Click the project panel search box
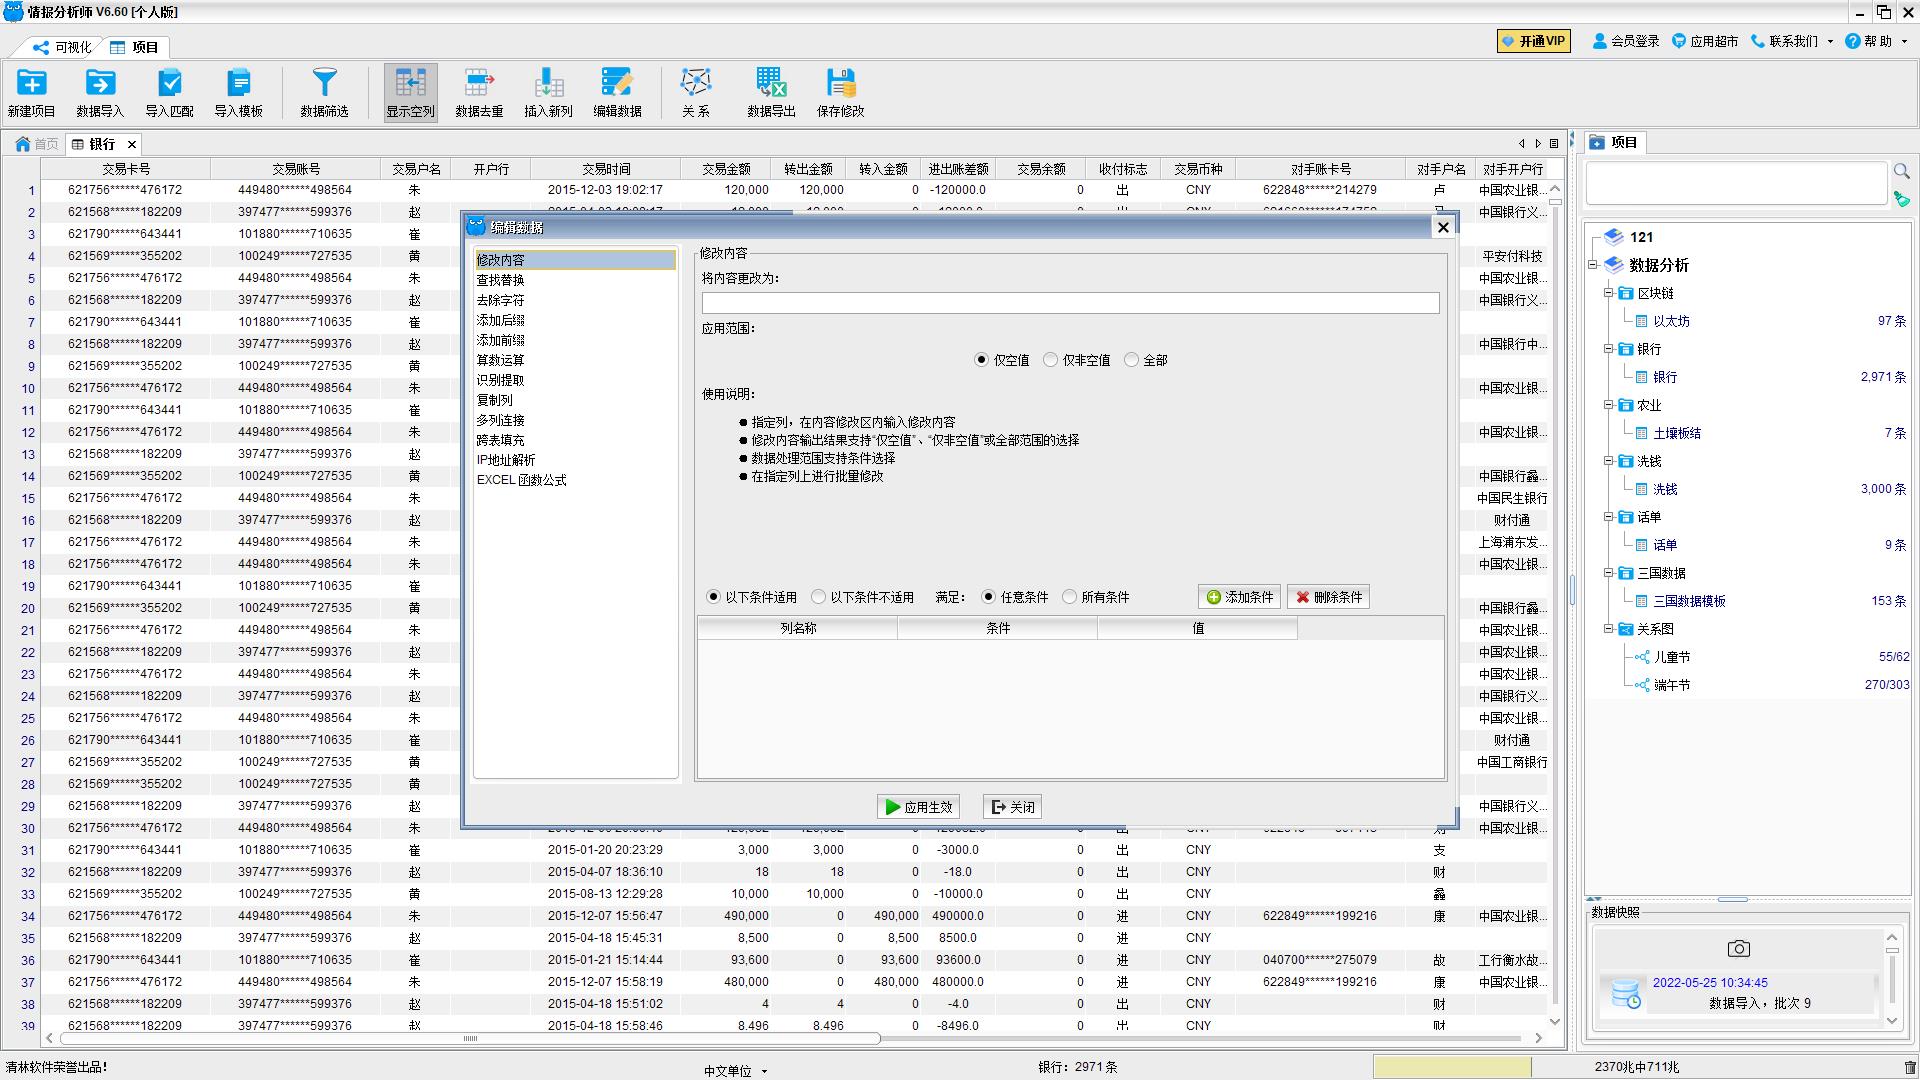This screenshot has height=1080, width=1920. tap(1736, 184)
